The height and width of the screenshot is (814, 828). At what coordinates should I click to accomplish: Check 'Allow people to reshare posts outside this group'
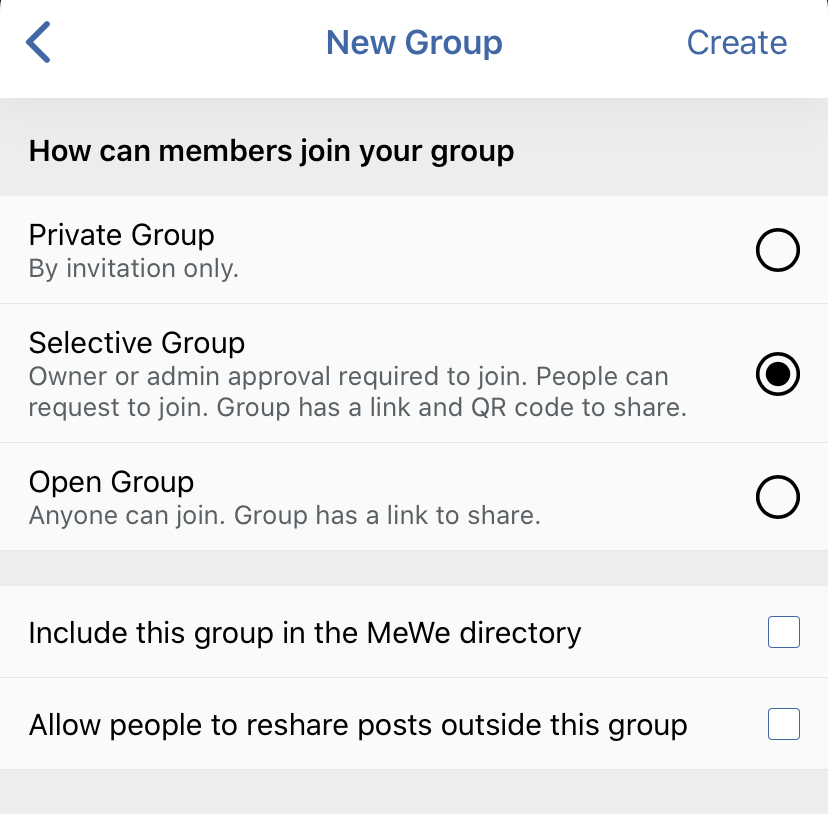(x=786, y=724)
